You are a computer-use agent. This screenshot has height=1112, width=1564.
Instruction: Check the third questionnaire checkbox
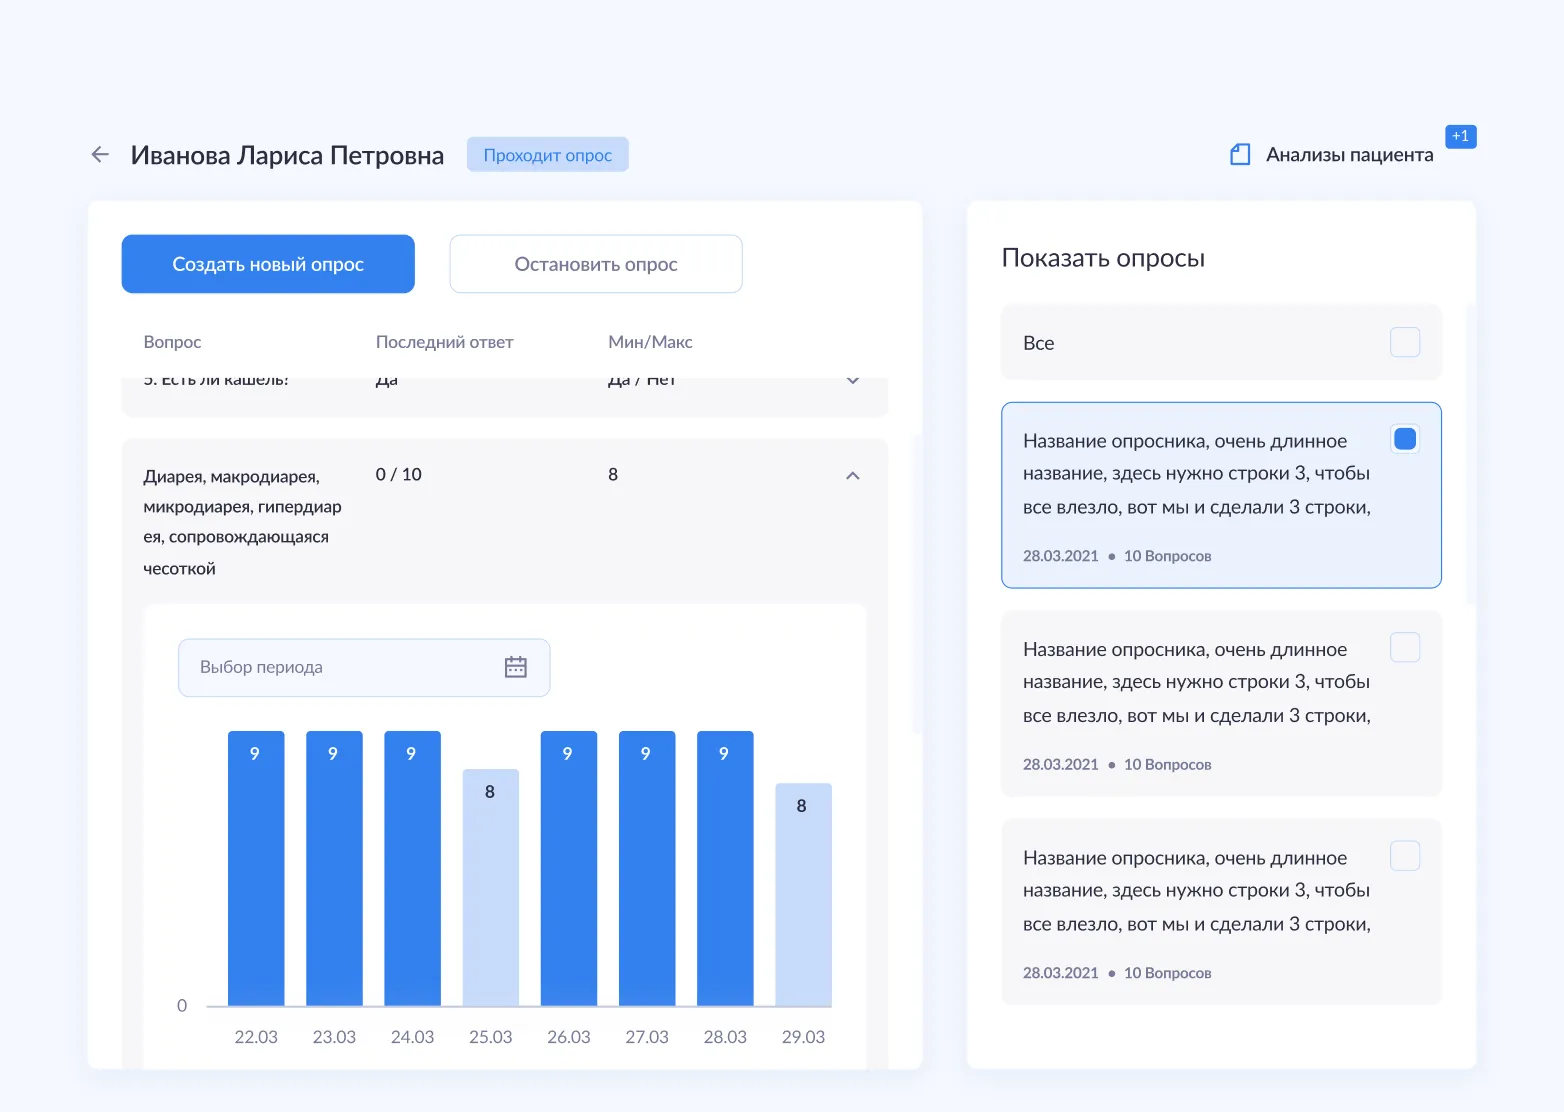[x=1405, y=856]
